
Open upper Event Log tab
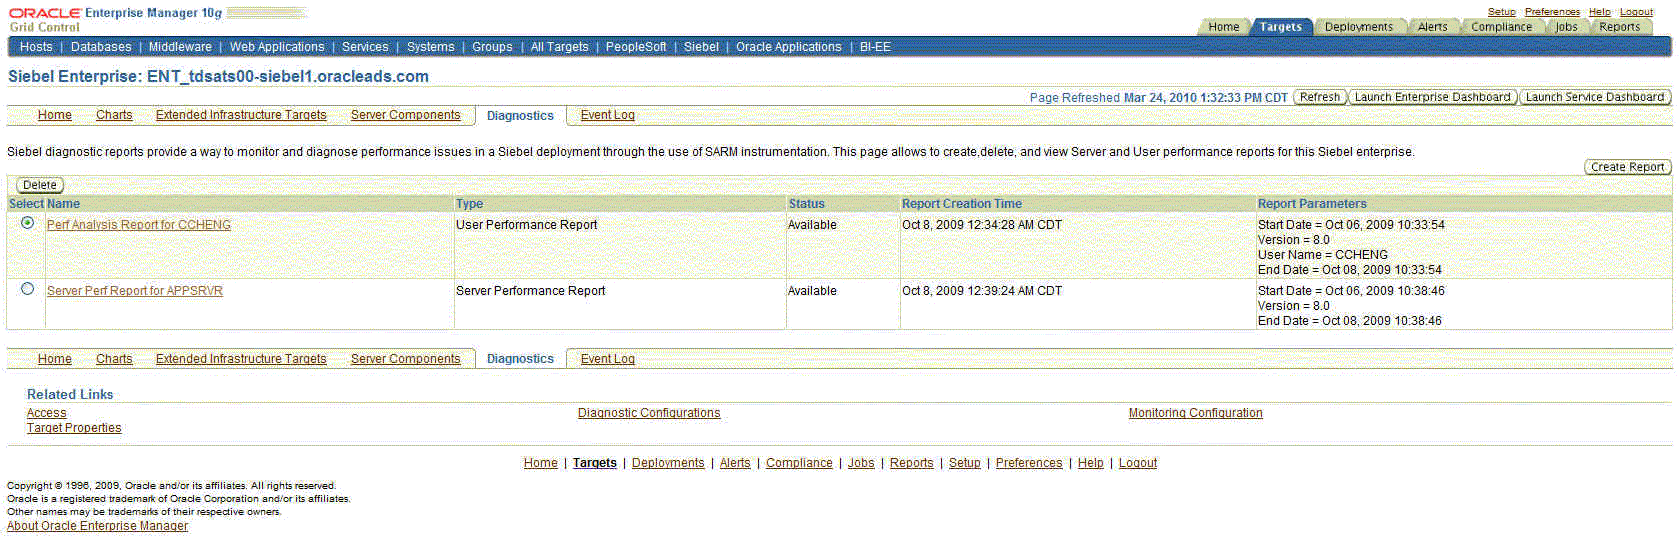click(x=608, y=115)
